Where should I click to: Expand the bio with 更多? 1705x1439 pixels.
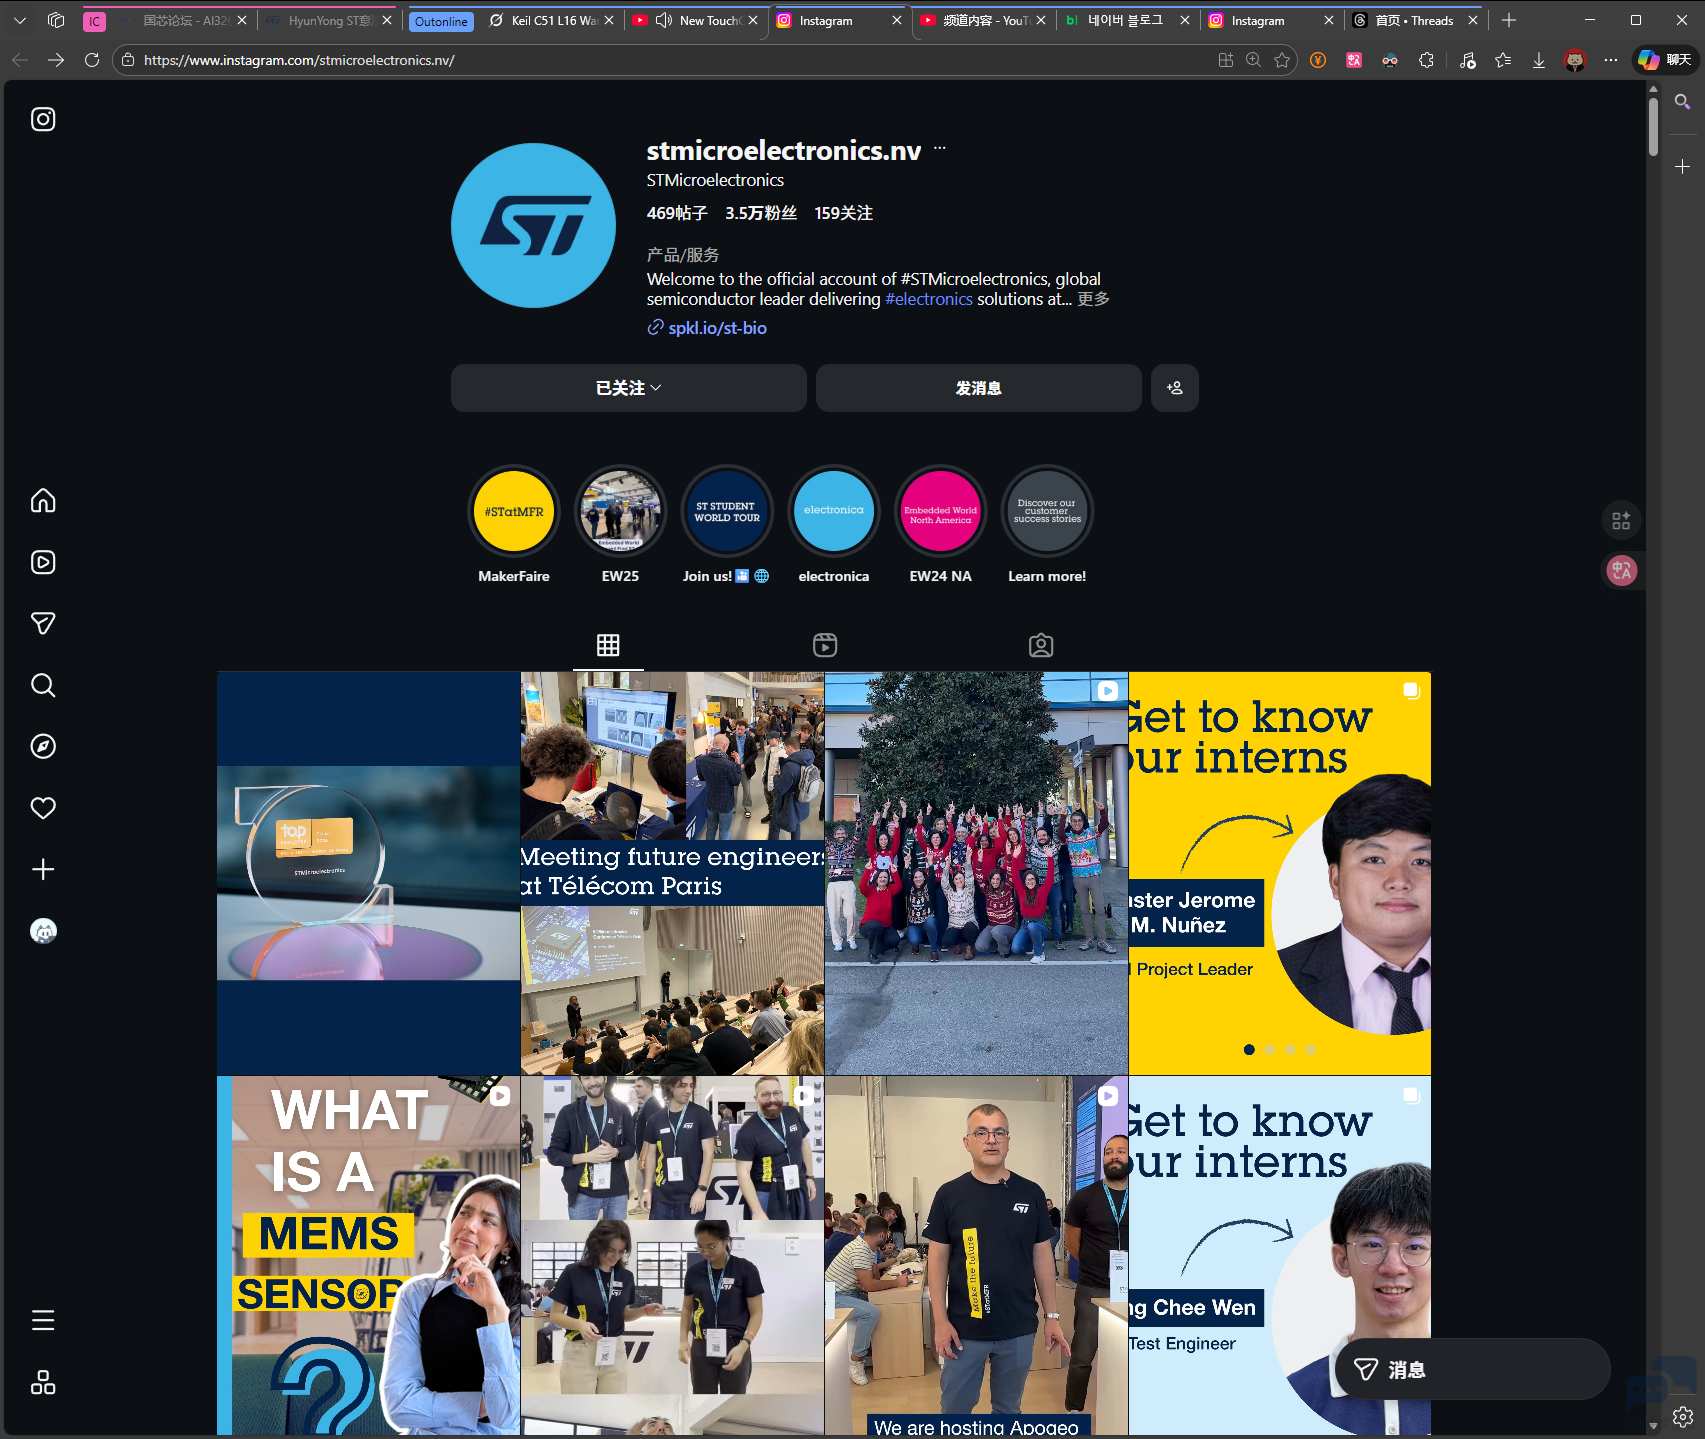[1093, 299]
